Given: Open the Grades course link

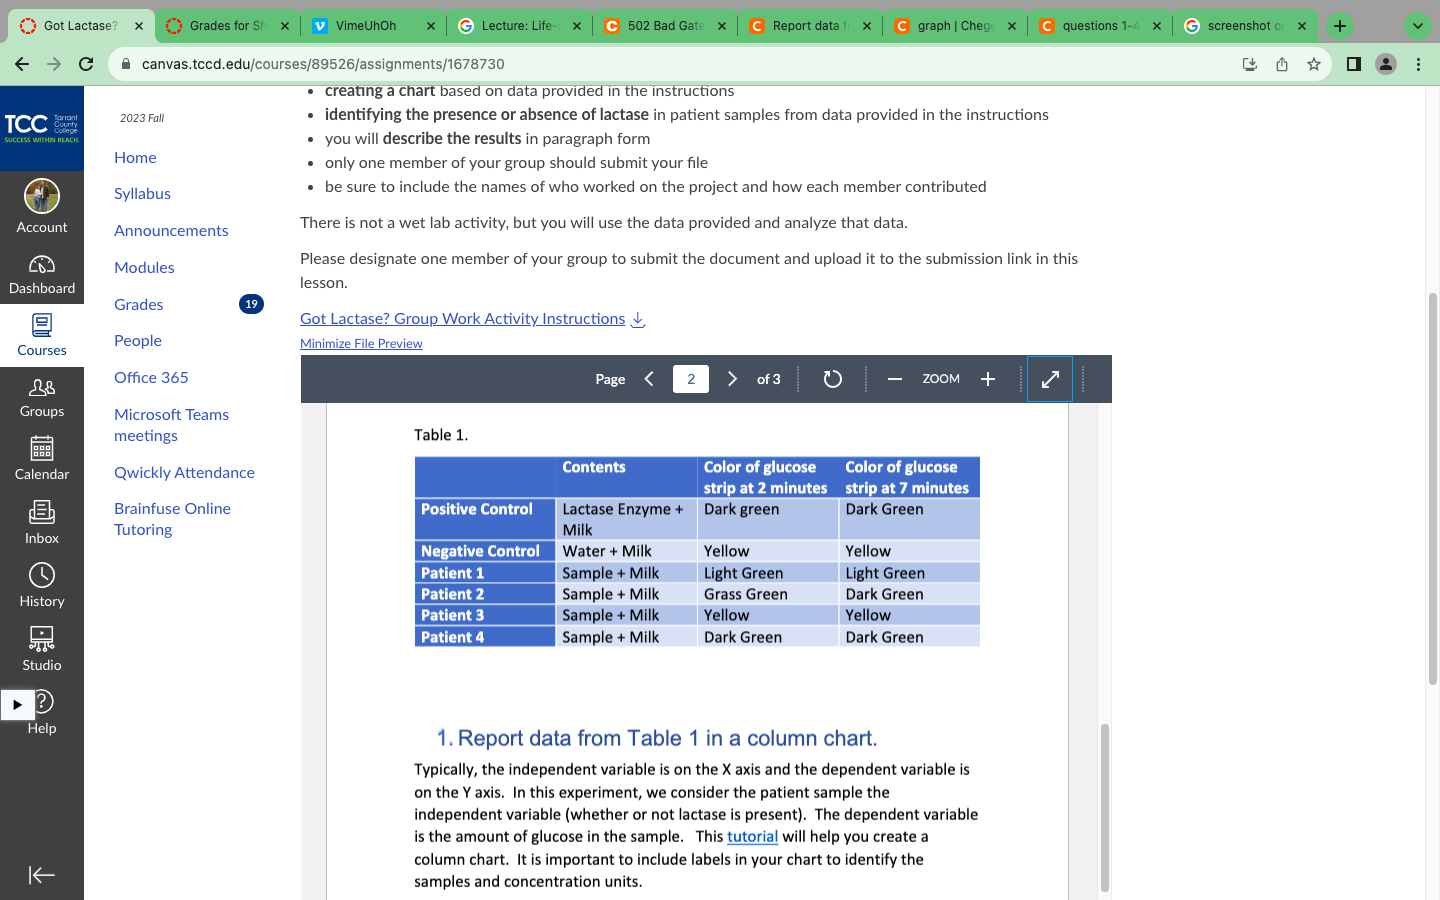Looking at the screenshot, I should click(x=139, y=304).
